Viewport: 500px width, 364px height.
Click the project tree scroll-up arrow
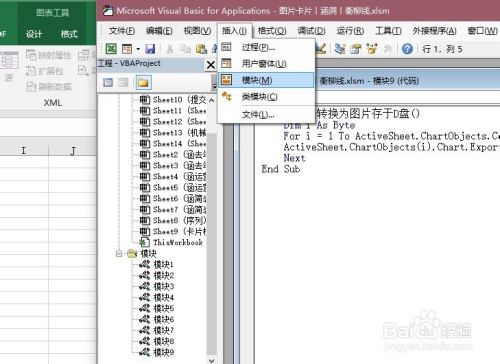pos(212,100)
